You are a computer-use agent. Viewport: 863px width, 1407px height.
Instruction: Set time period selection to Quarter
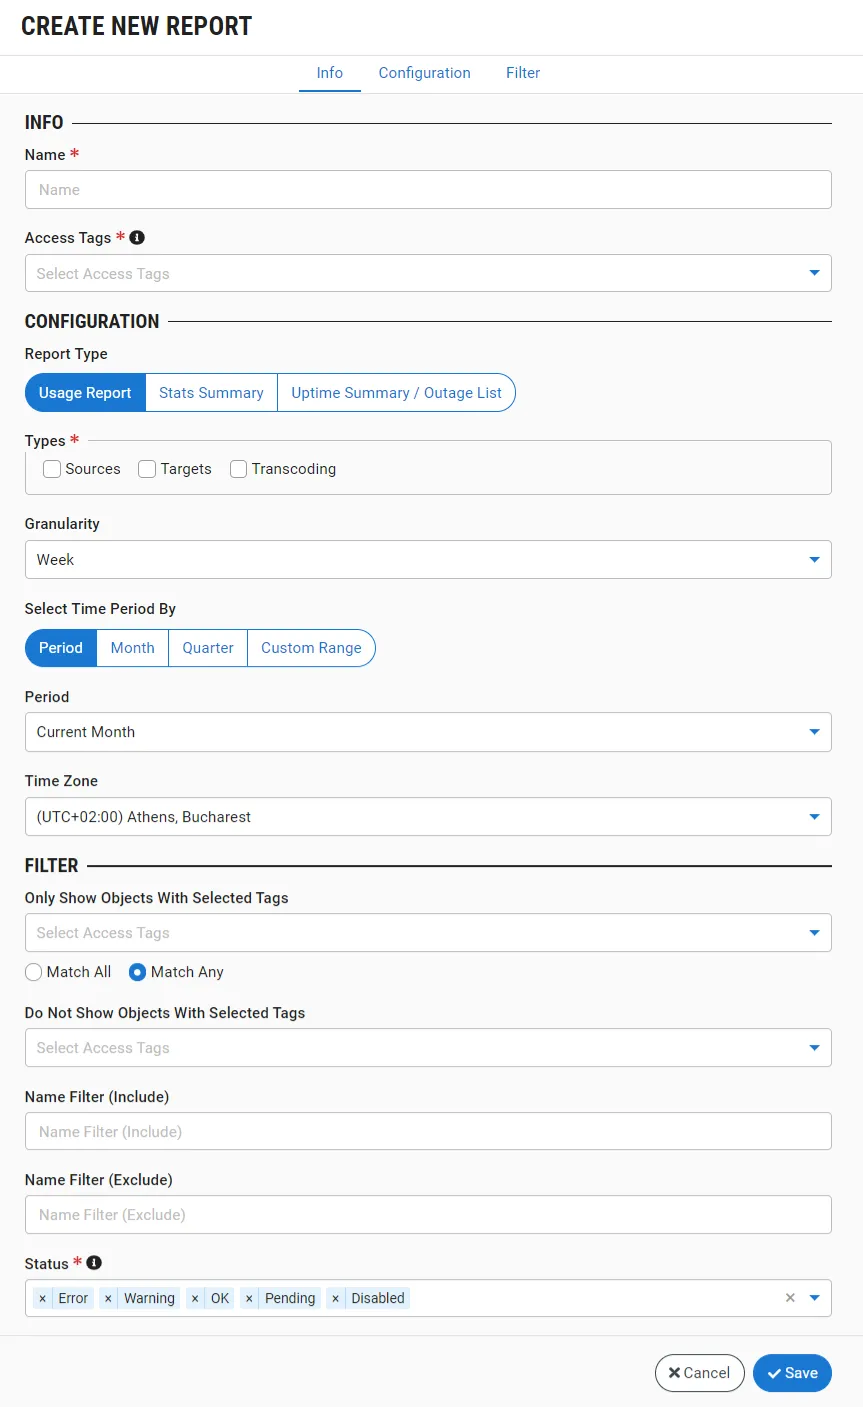(208, 648)
